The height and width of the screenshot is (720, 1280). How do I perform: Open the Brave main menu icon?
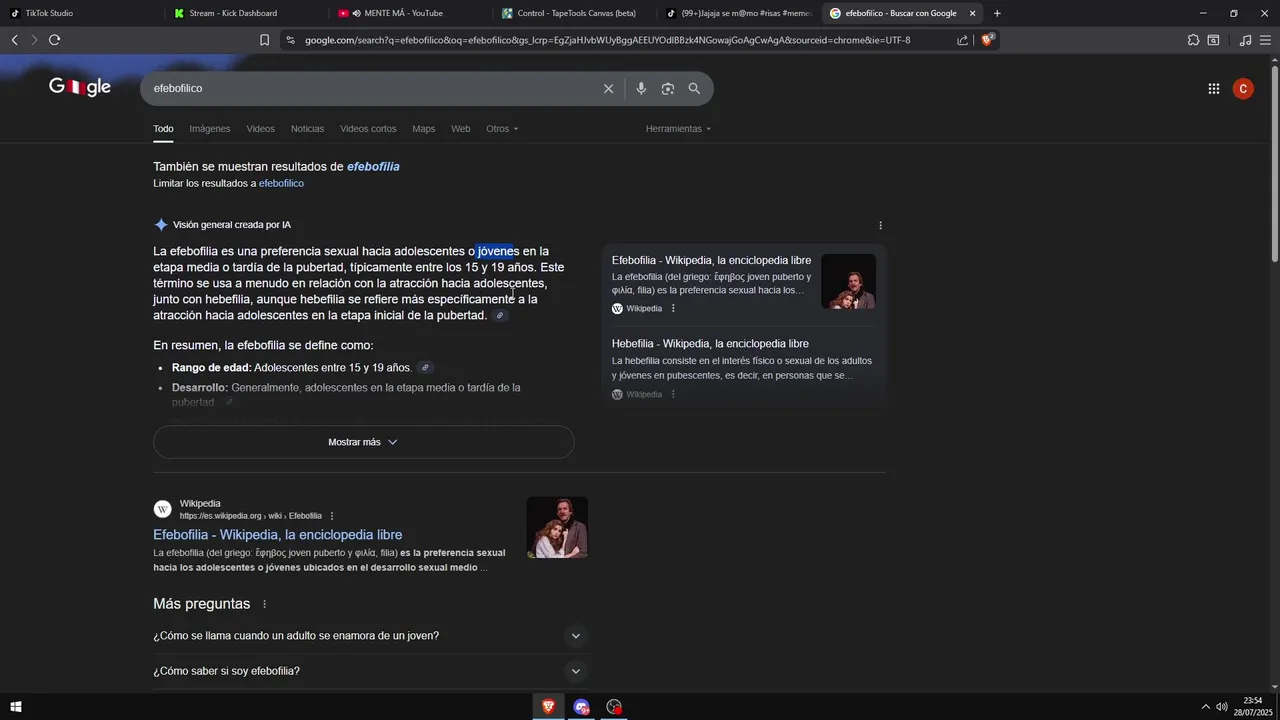[x=1265, y=40]
